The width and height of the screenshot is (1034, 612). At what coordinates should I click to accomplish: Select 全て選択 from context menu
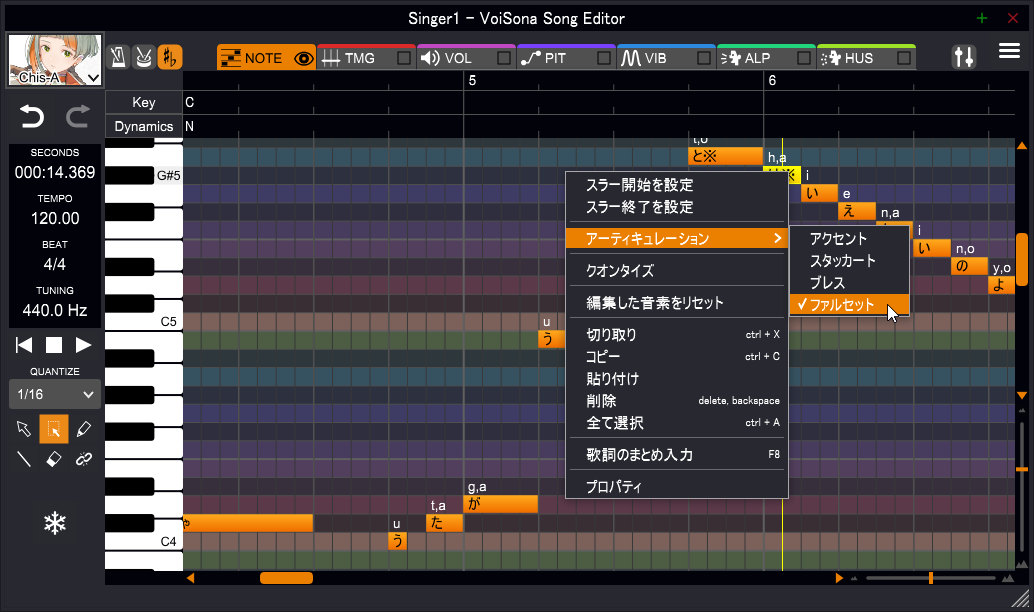click(677, 422)
